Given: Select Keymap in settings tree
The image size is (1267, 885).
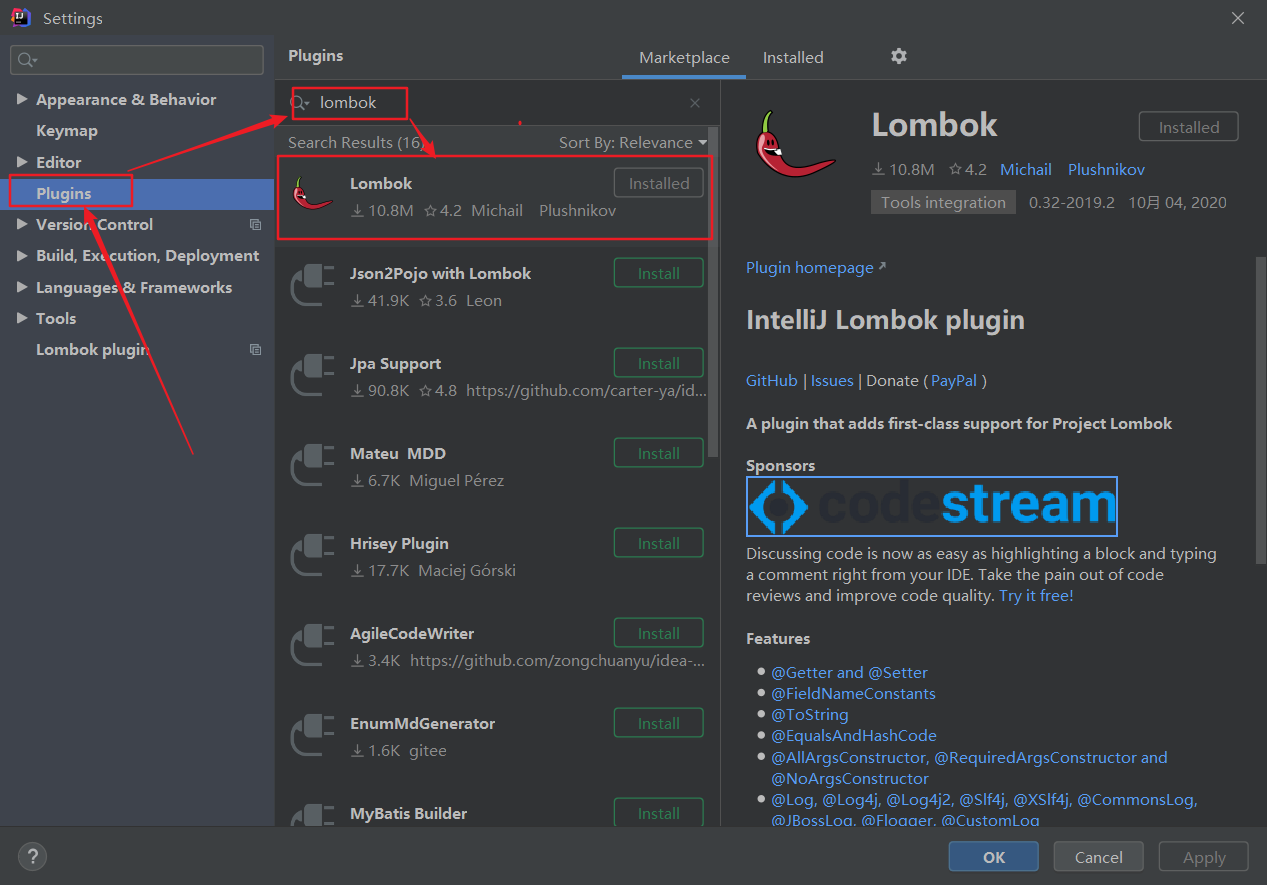Looking at the screenshot, I should pos(67,131).
